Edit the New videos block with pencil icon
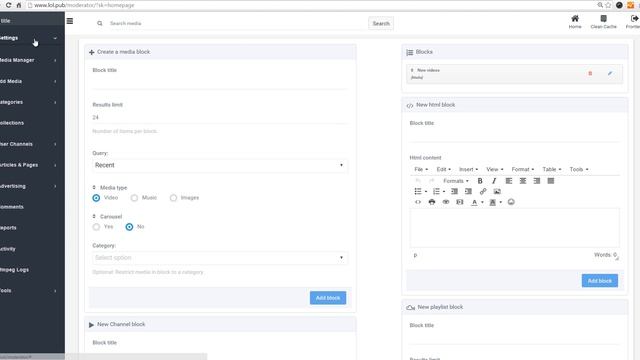The image size is (640, 360). tap(610, 73)
